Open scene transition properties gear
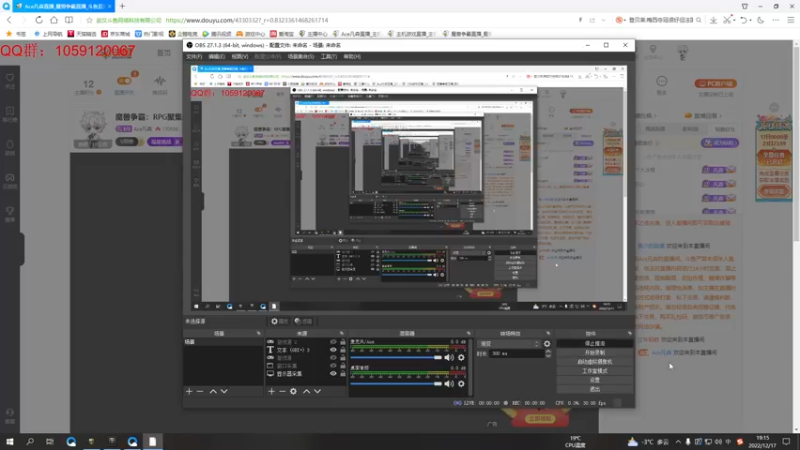 [547, 344]
